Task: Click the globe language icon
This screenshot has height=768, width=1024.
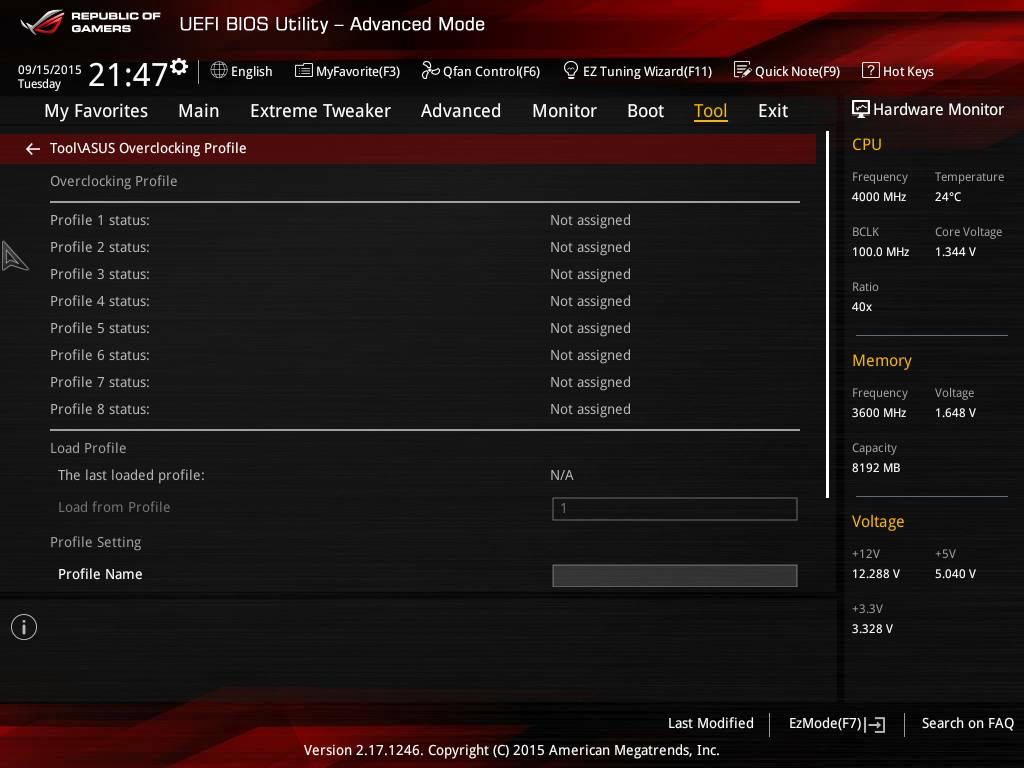Action: coord(219,70)
